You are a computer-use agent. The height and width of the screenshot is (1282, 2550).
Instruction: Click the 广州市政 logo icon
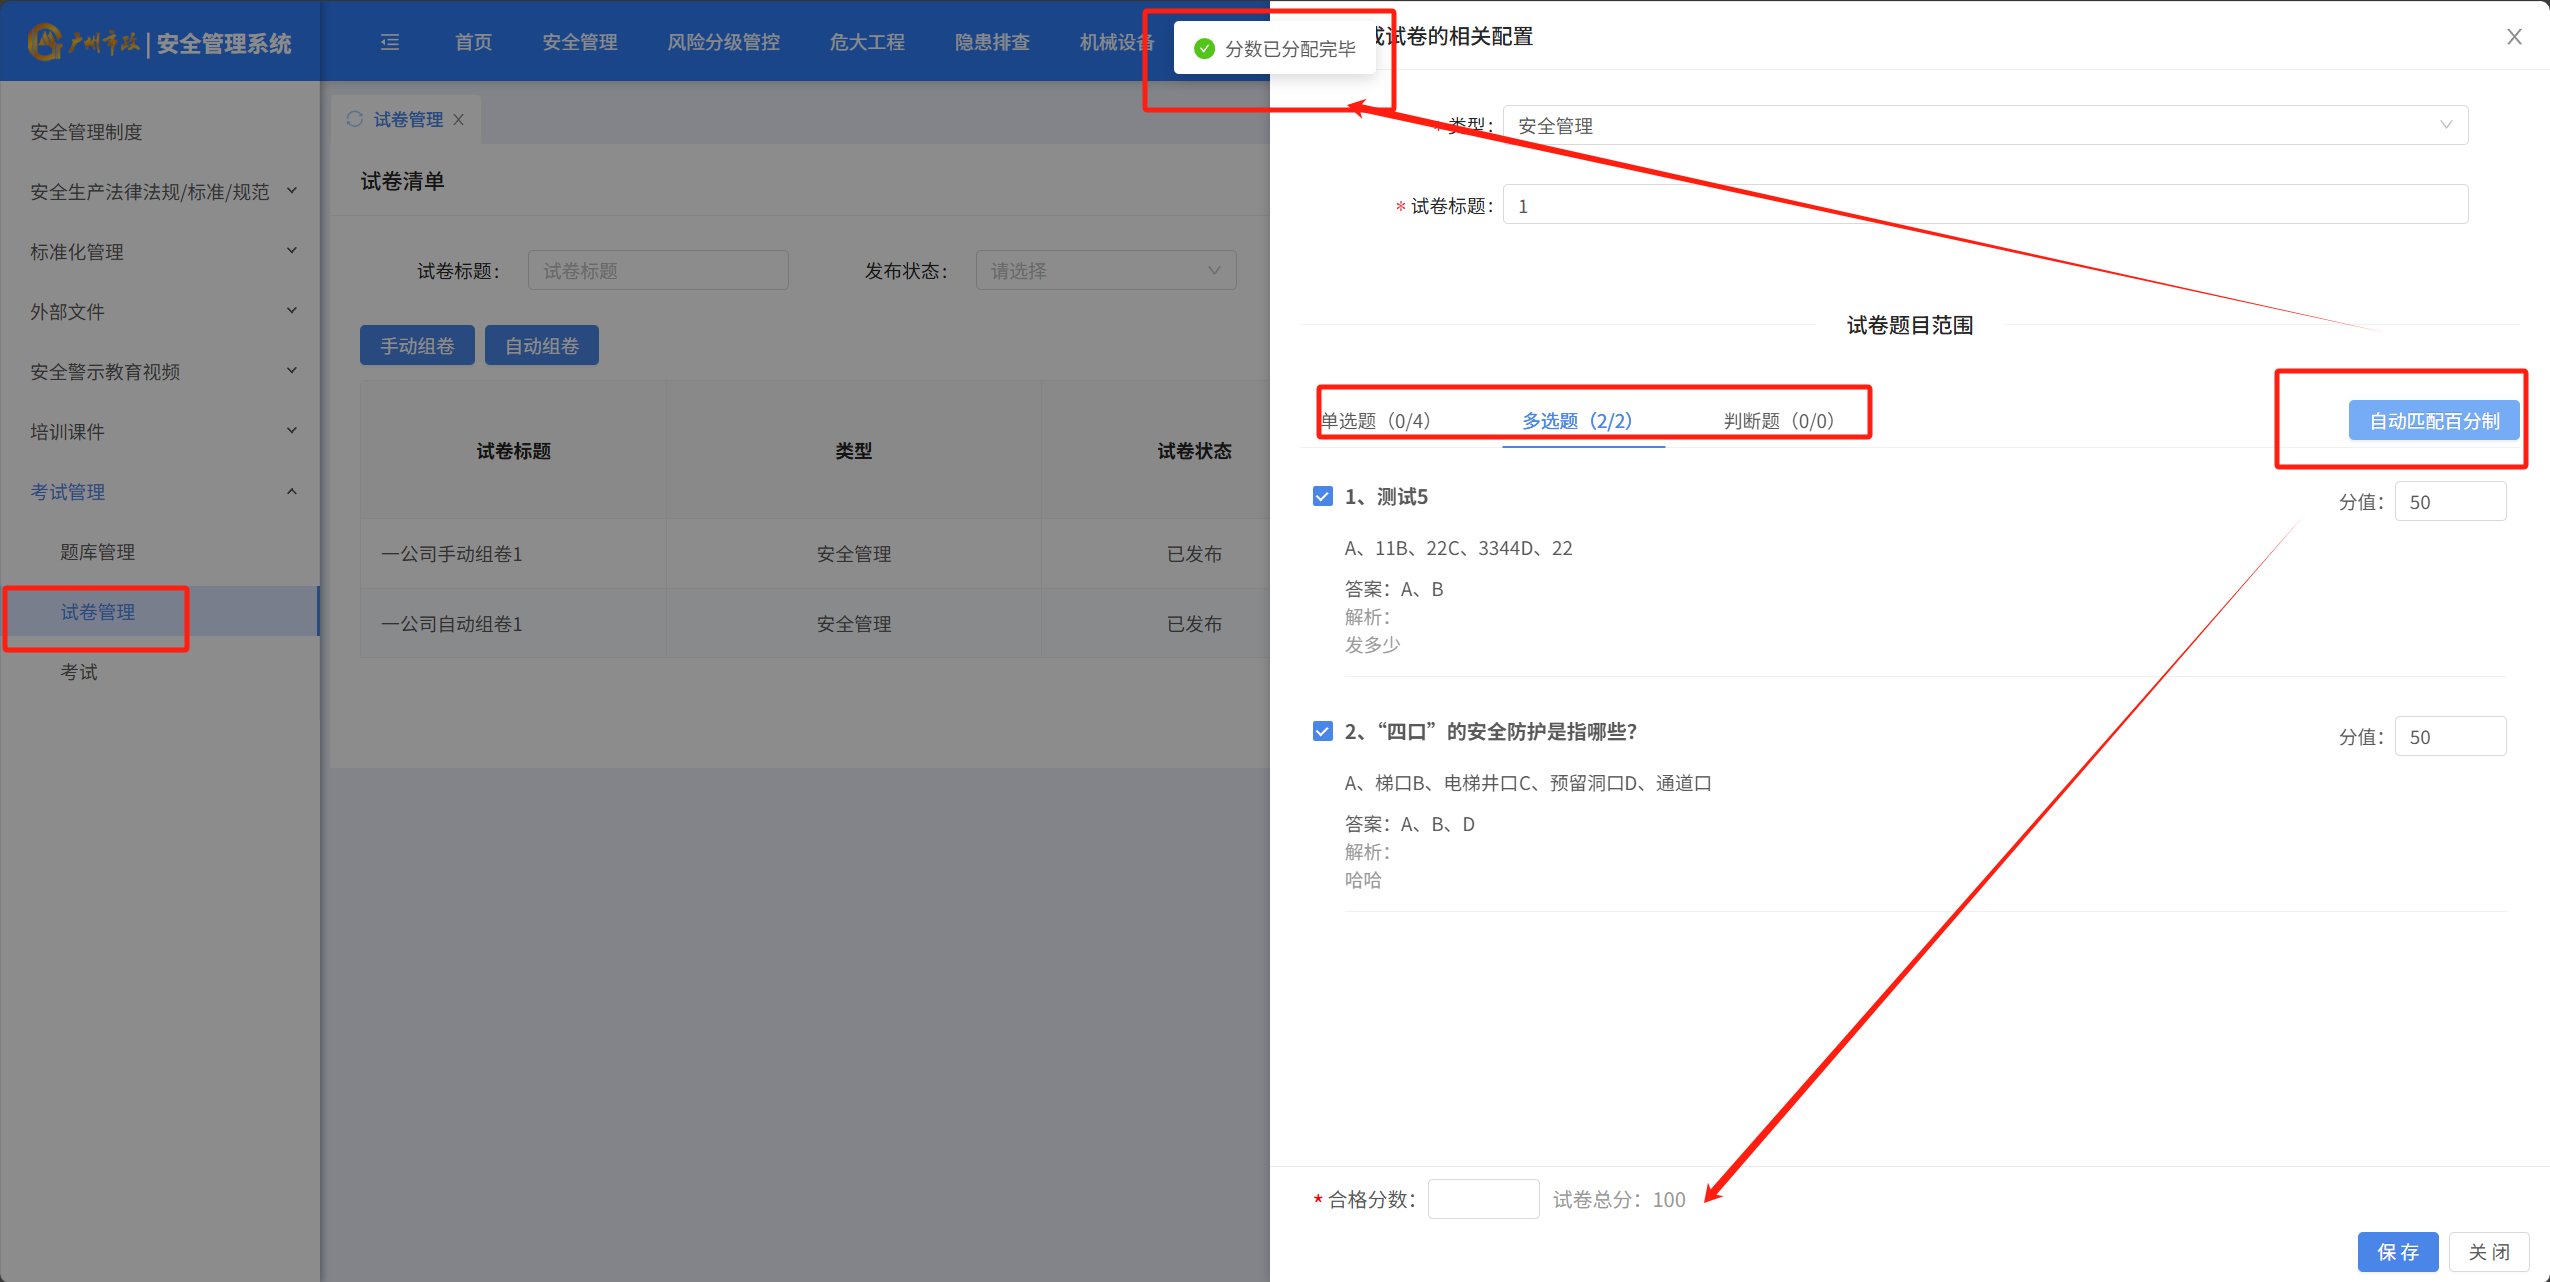(x=45, y=42)
